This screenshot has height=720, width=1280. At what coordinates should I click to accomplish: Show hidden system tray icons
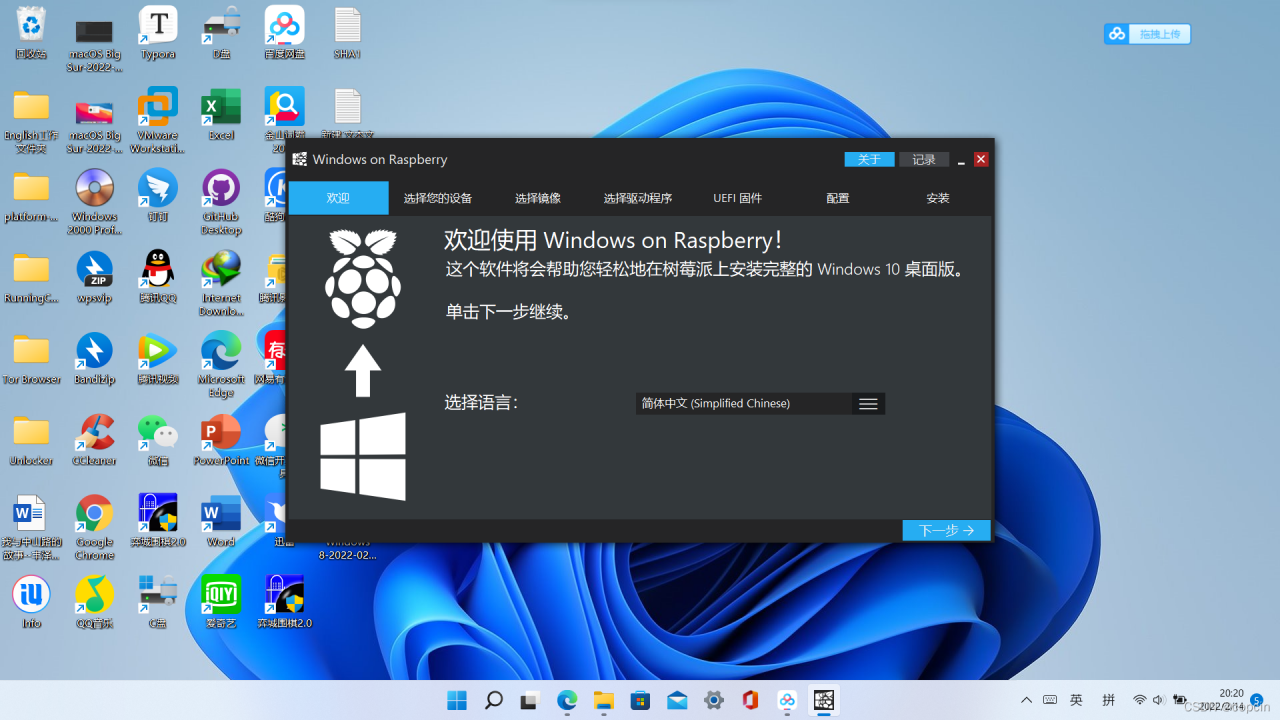[x=1026, y=700]
